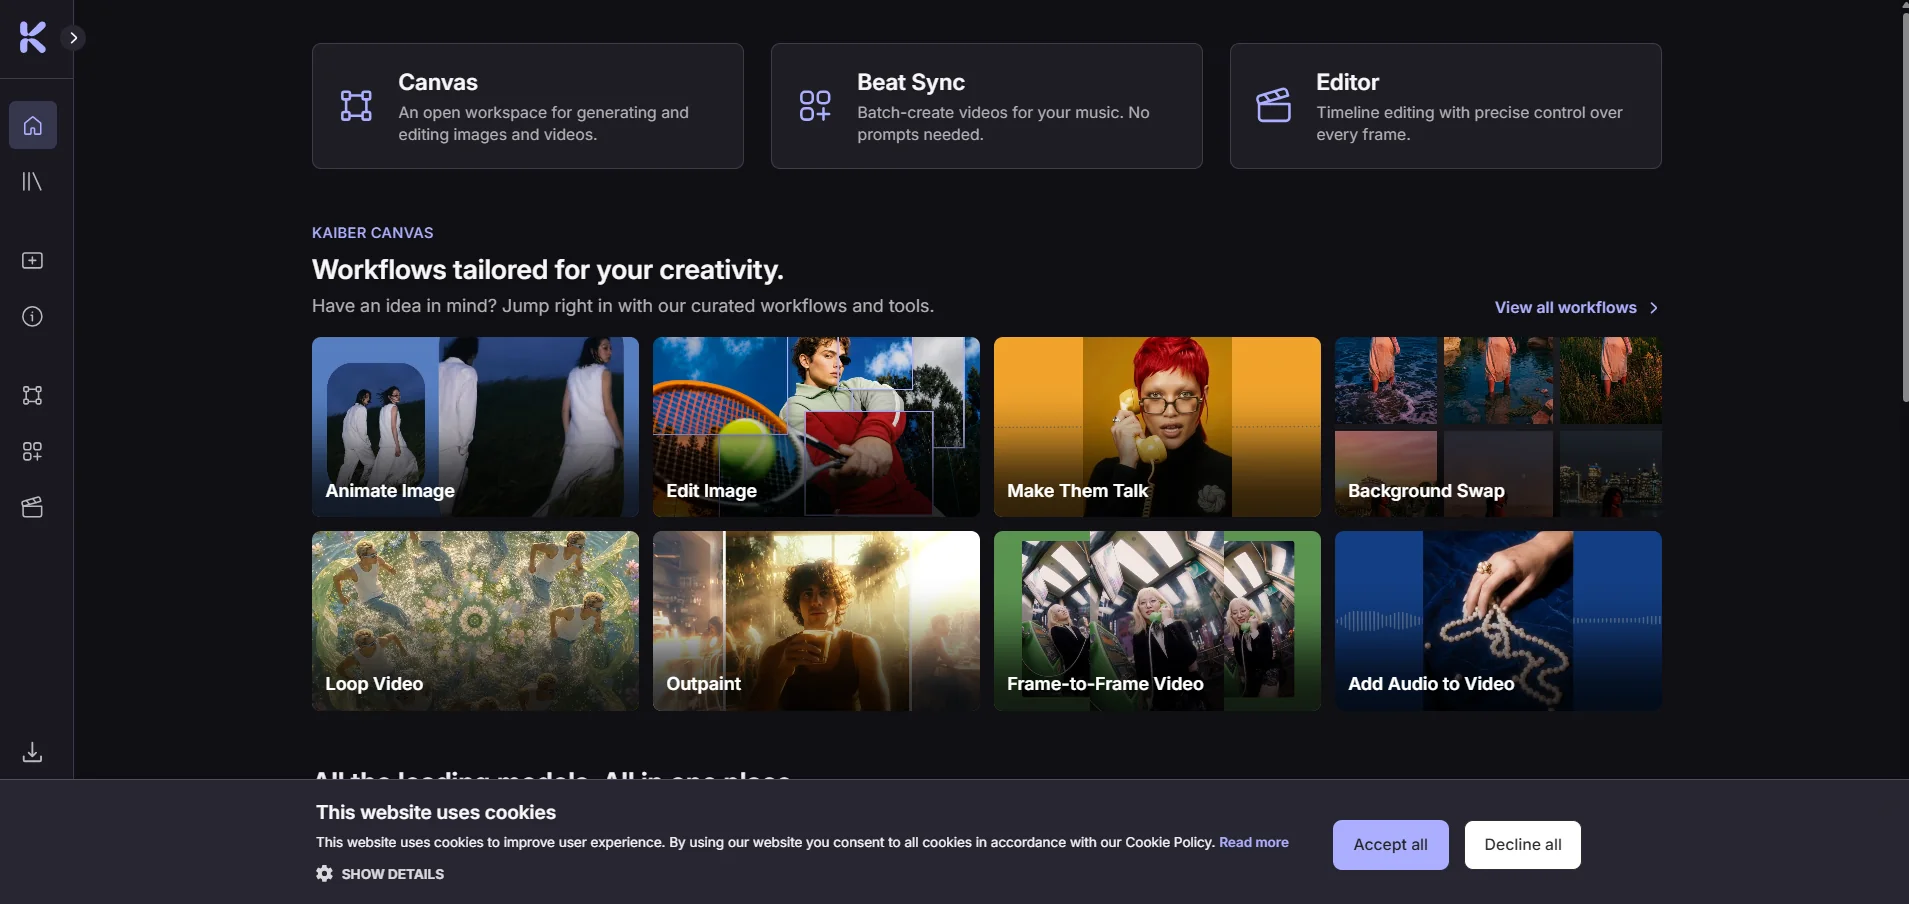Screen dimensions: 1909x904
Task: Click the Beat Sync card's grid-plus icon
Action: (815, 106)
